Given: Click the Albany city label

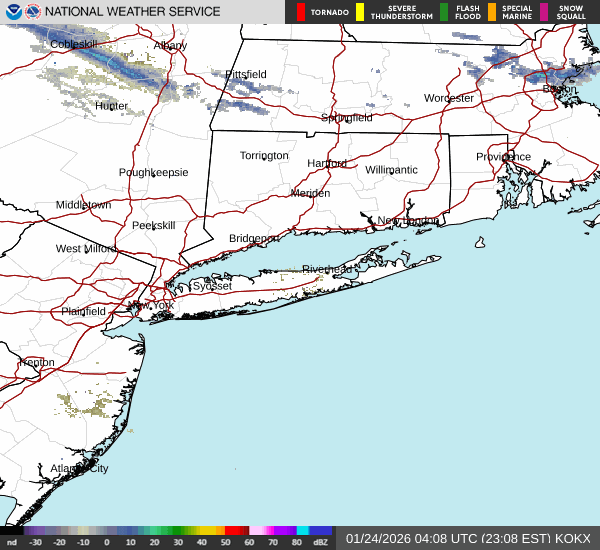Looking at the screenshot, I should (x=171, y=46).
